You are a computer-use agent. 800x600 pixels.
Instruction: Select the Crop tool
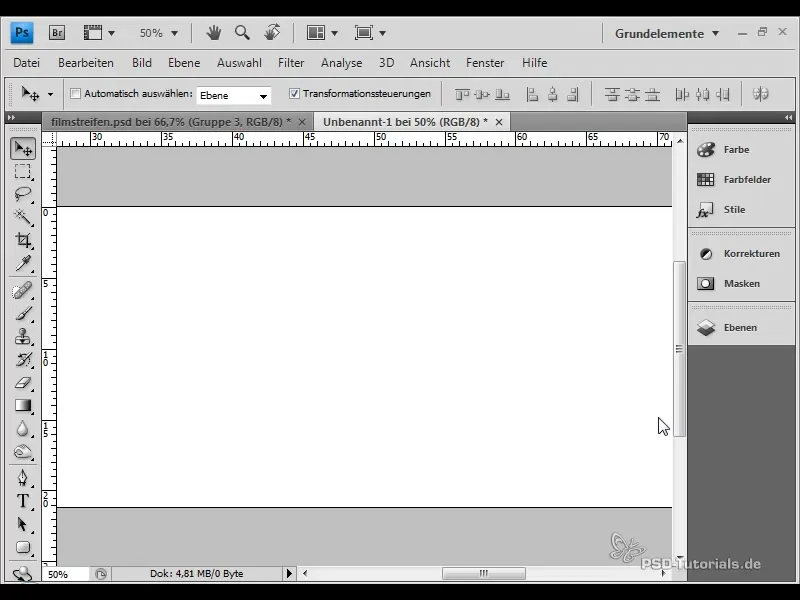[22, 240]
